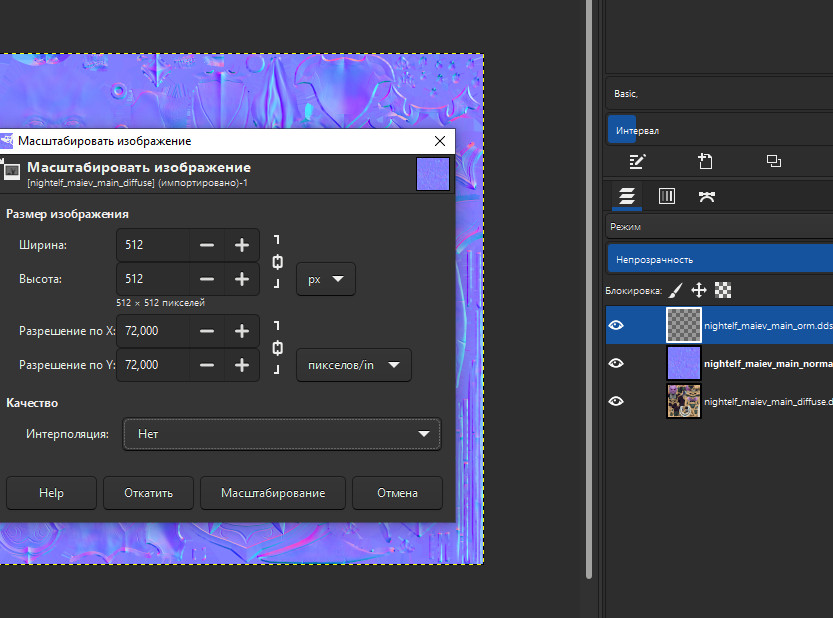The width and height of the screenshot is (833, 618).
Task: Open the пикселов/in resolution unit dropdown
Action: 353,365
